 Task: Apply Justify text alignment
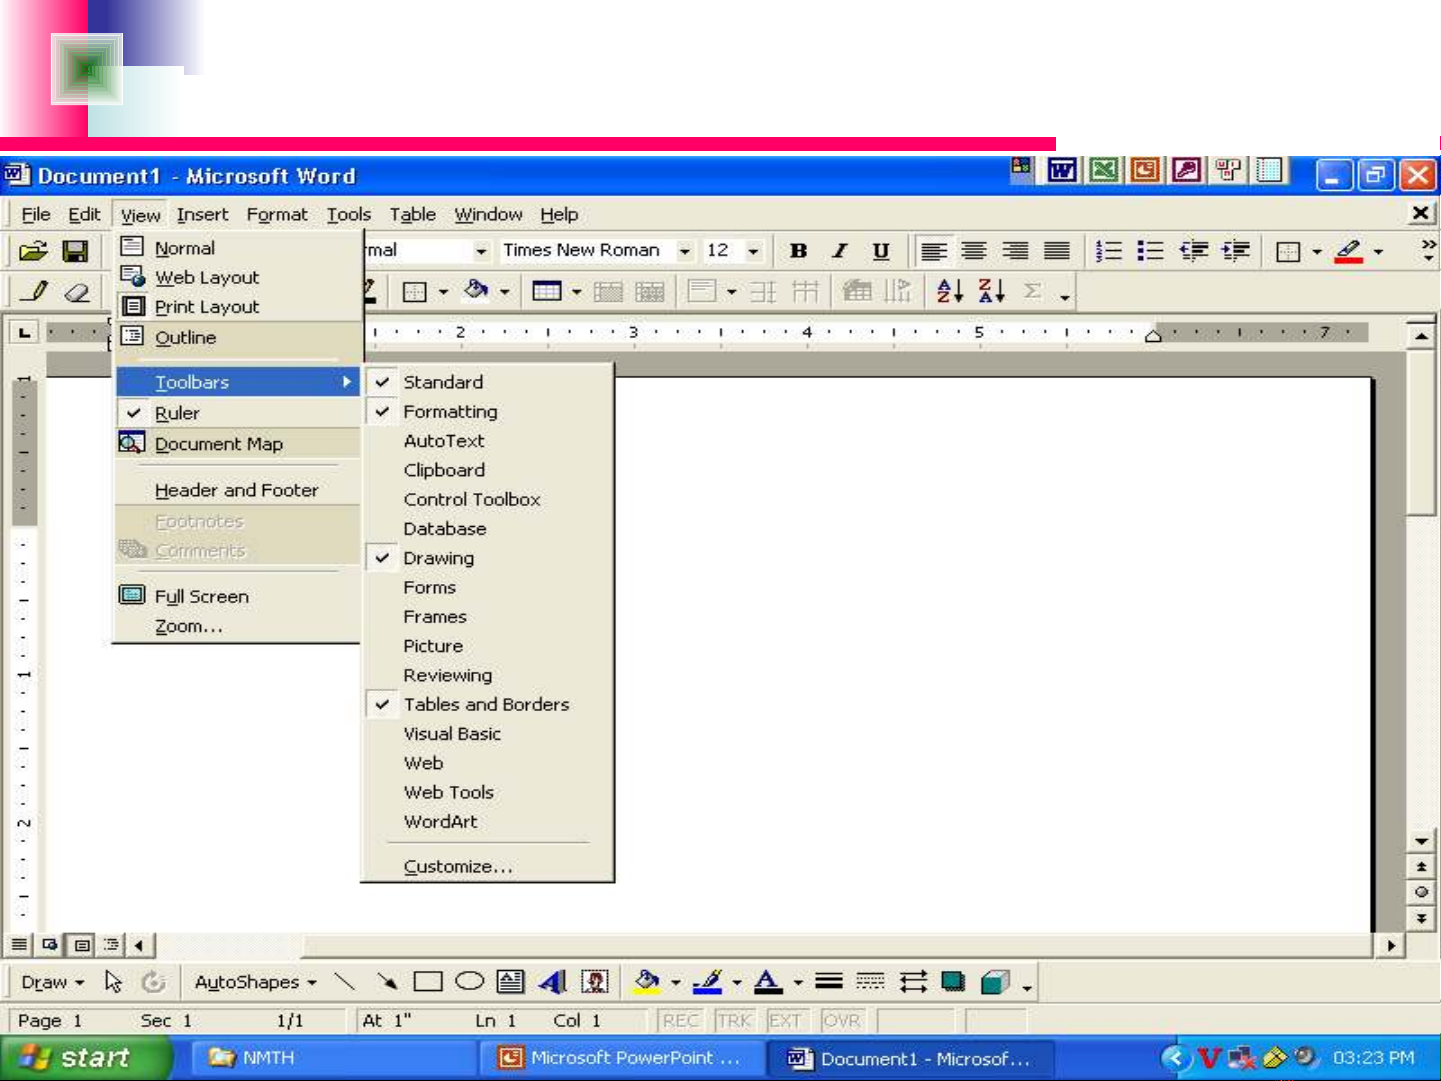(1056, 251)
